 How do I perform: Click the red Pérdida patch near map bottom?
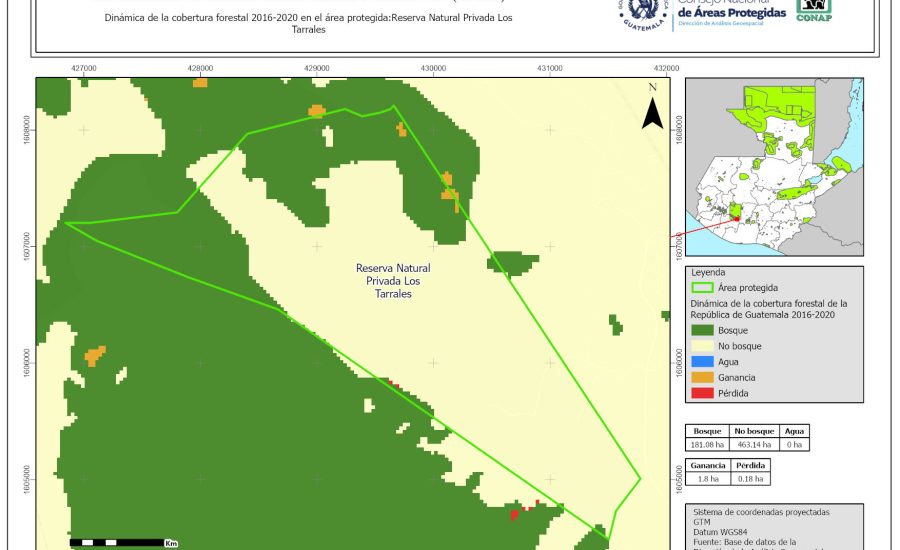(515, 514)
